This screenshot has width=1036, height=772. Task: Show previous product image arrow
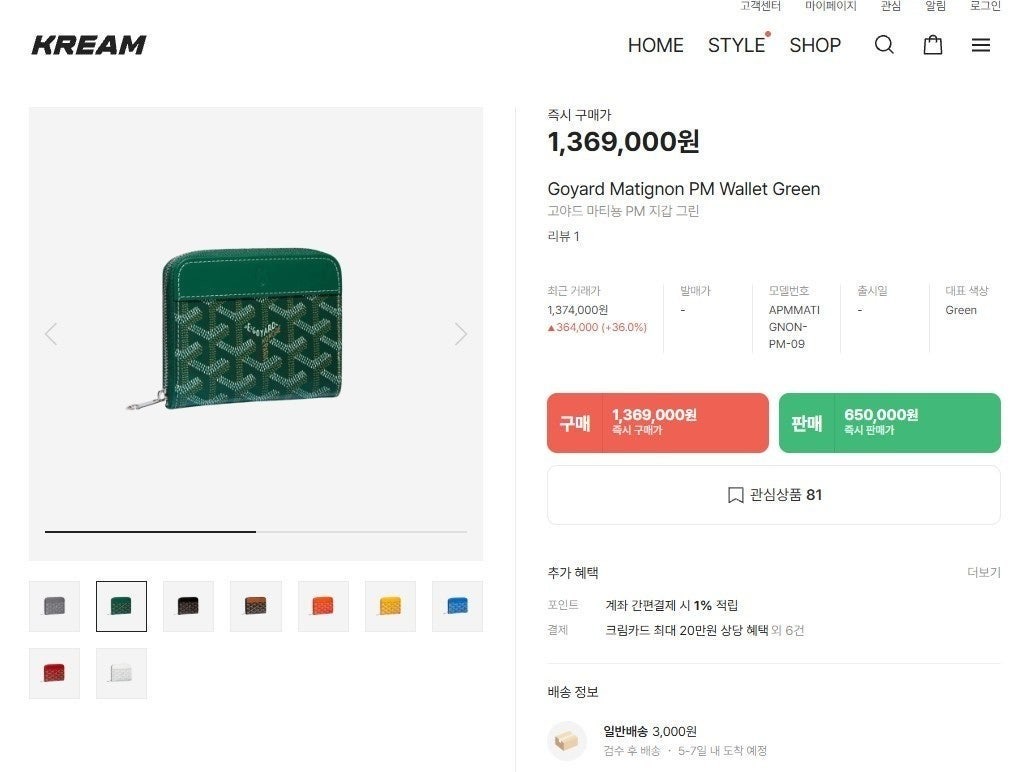[x=51, y=334]
